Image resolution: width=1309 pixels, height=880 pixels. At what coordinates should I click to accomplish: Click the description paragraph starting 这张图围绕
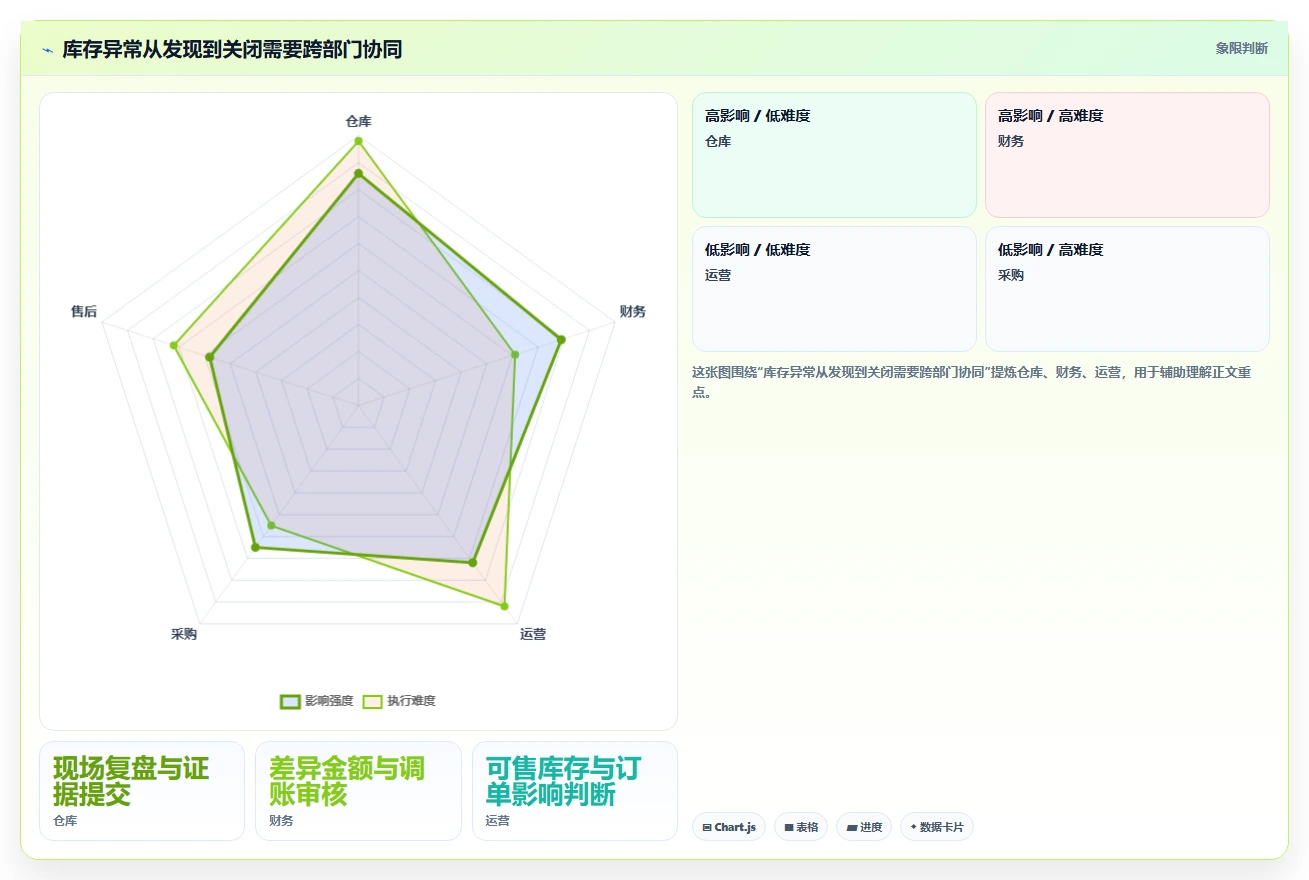(x=972, y=382)
